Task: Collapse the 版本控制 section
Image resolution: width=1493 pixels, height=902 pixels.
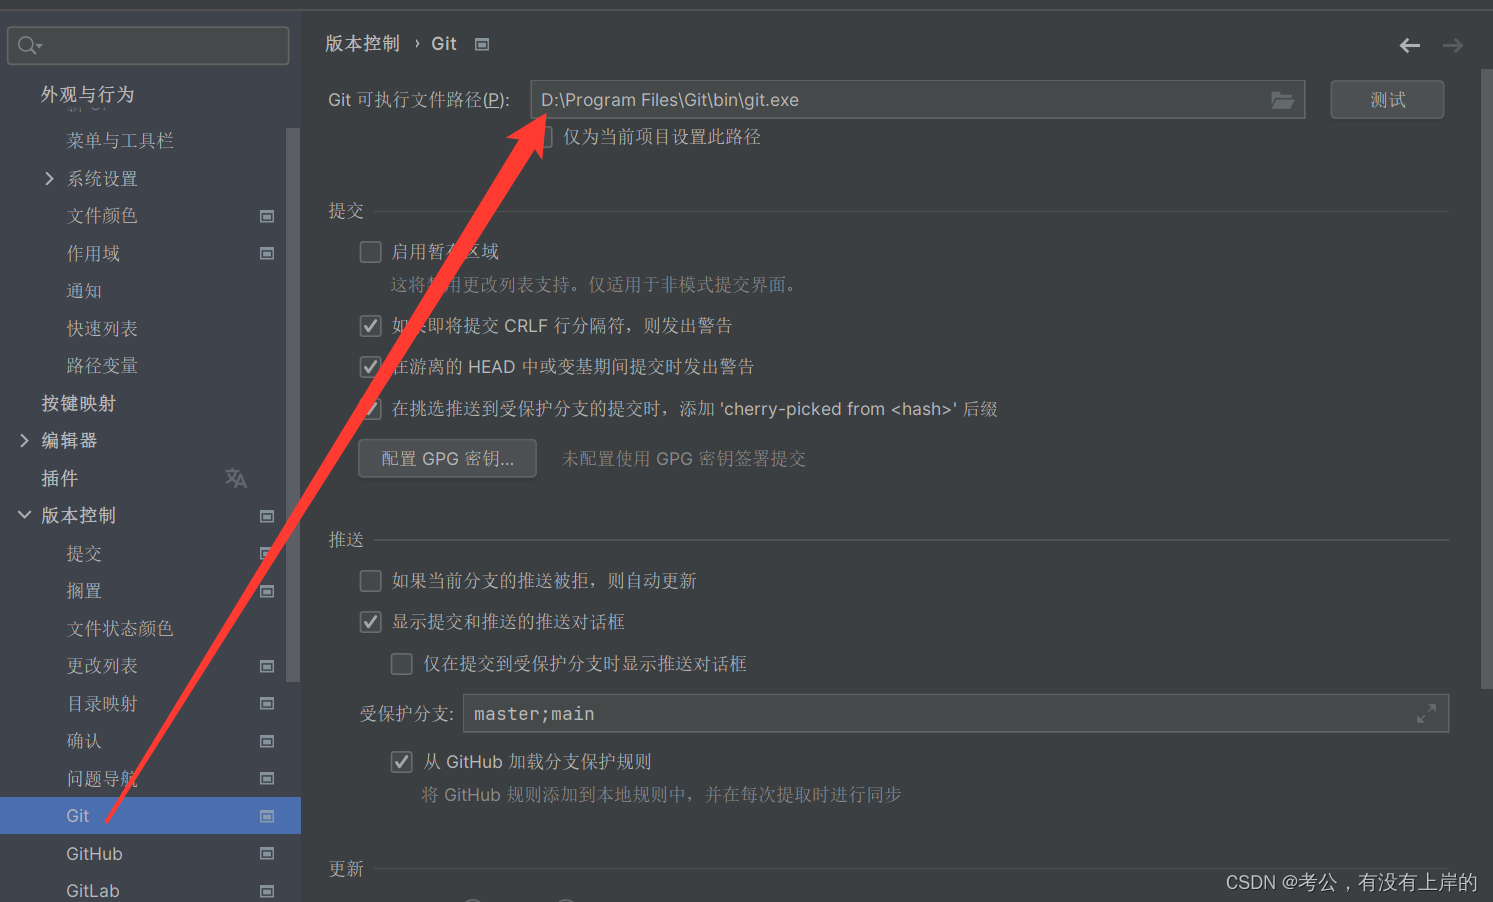Action: [x=25, y=515]
